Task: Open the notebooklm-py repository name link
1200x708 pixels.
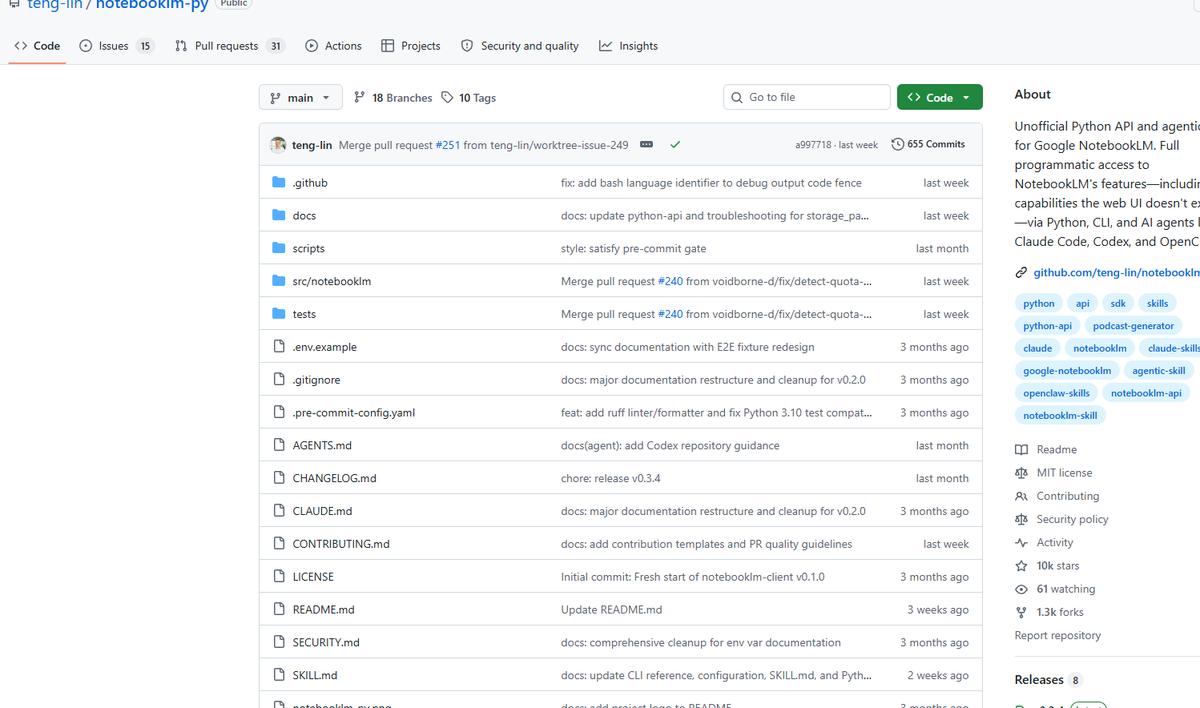Action: [152, 4]
